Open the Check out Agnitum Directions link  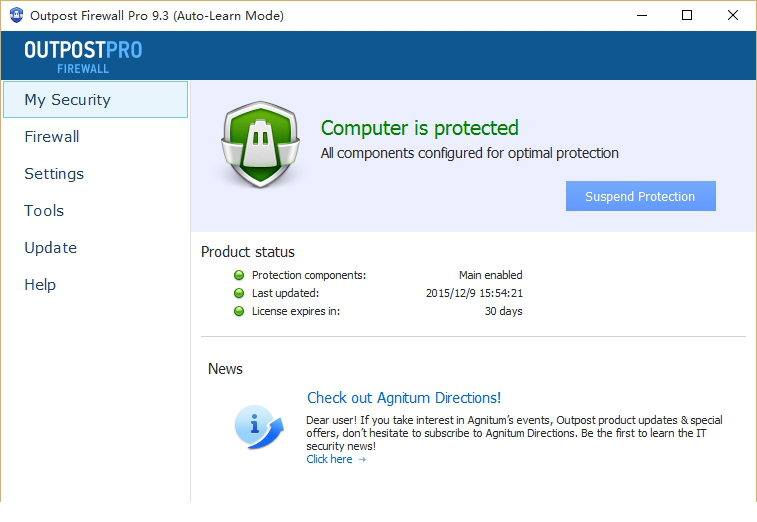click(404, 398)
